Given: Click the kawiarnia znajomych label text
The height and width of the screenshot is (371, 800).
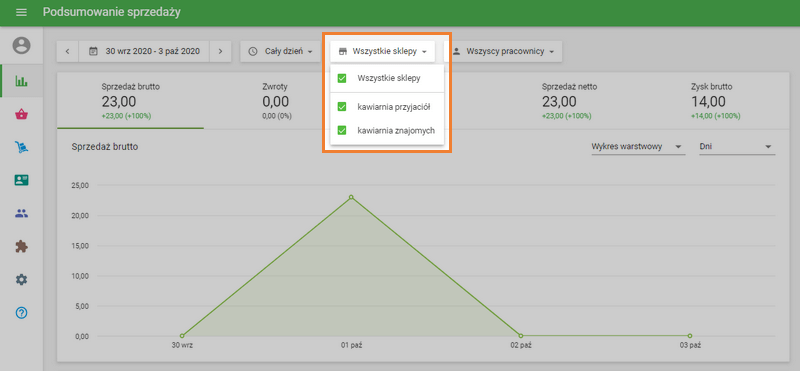Looking at the screenshot, I should click(x=396, y=131).
